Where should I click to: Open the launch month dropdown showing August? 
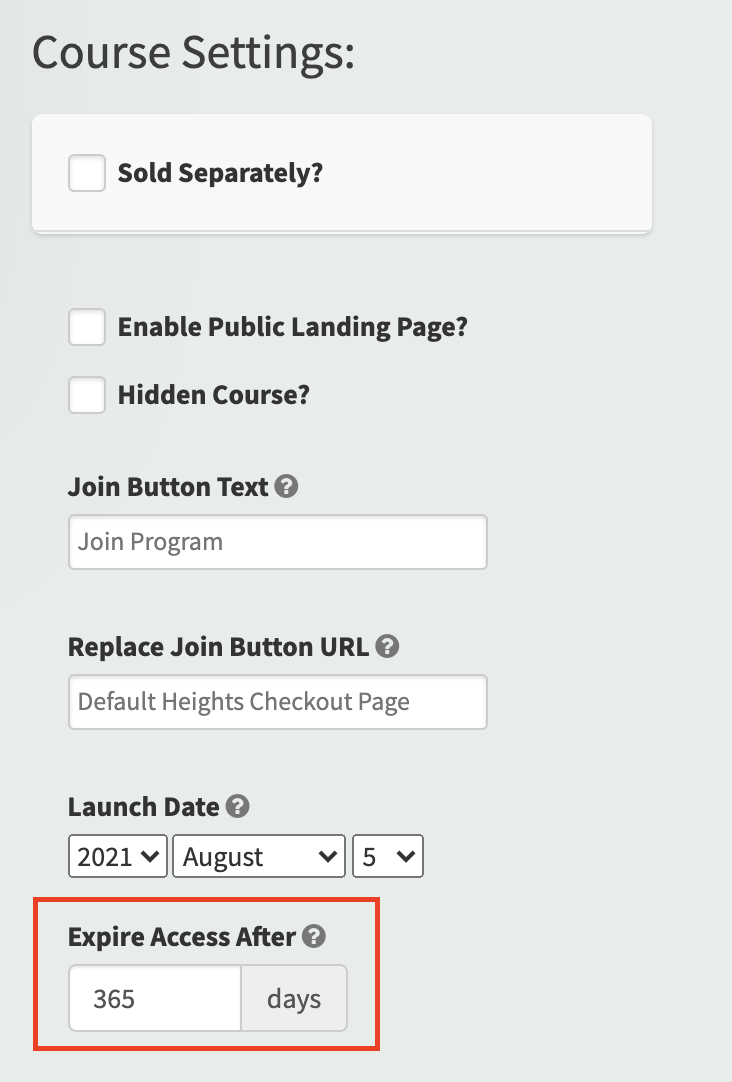coord(259,856)
